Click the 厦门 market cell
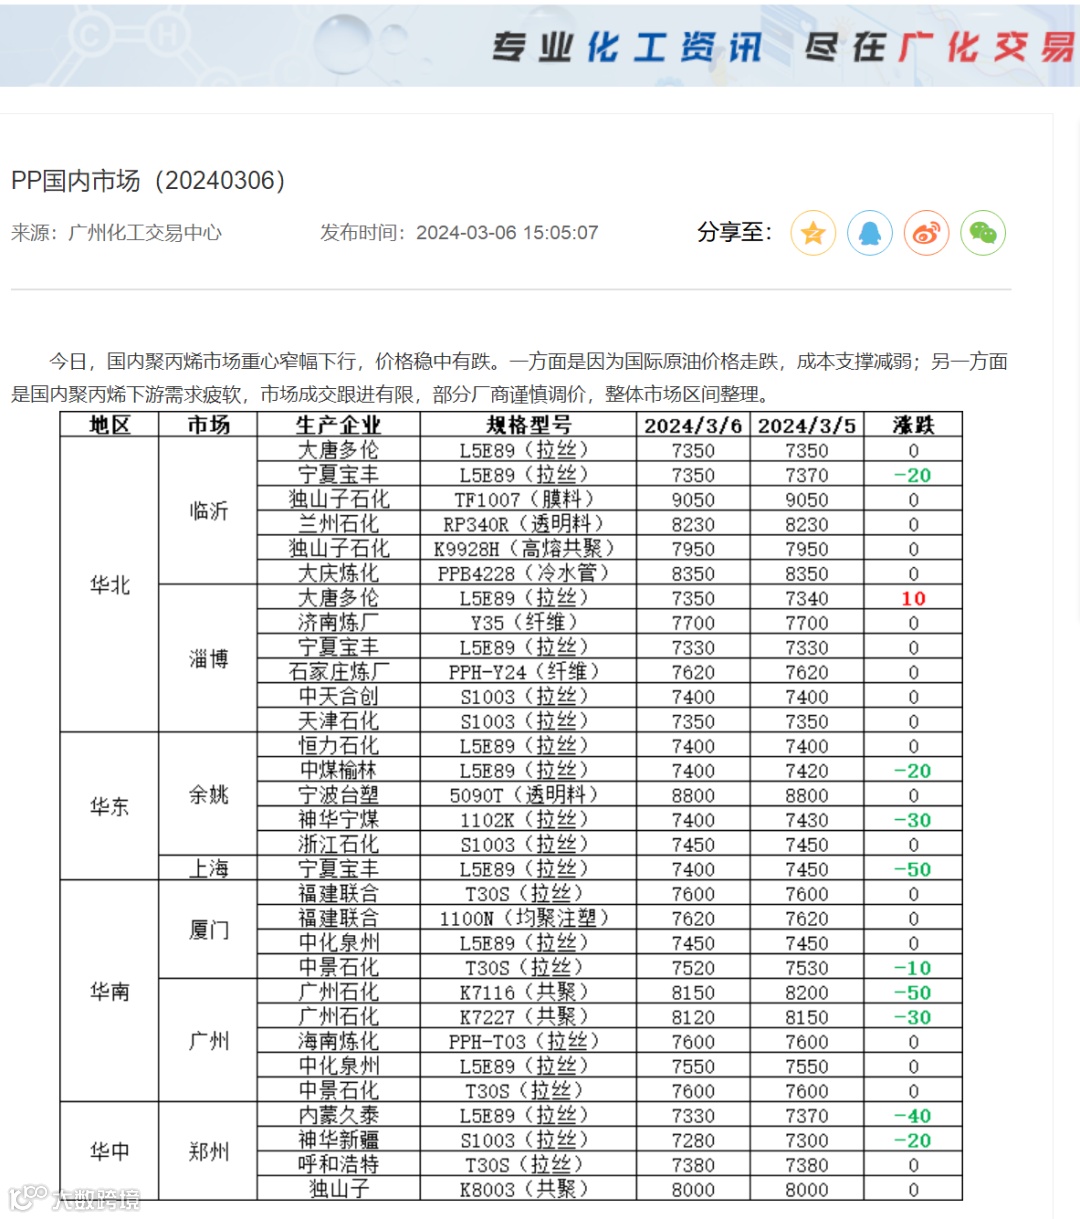 pyautogui.click(x=209, y=930)
